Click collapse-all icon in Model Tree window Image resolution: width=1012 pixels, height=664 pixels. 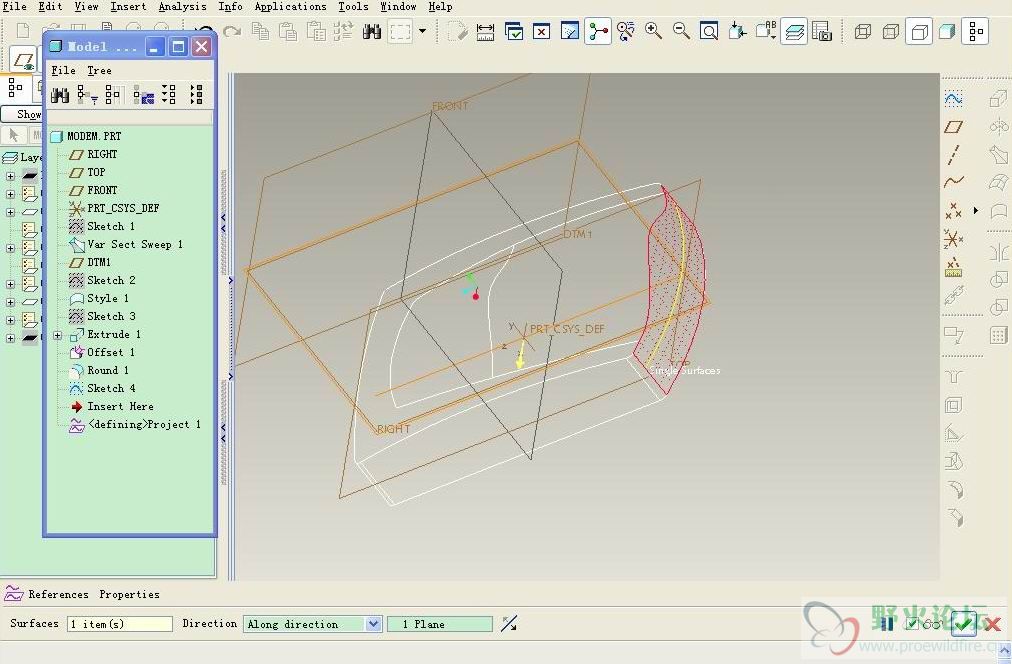197,94
